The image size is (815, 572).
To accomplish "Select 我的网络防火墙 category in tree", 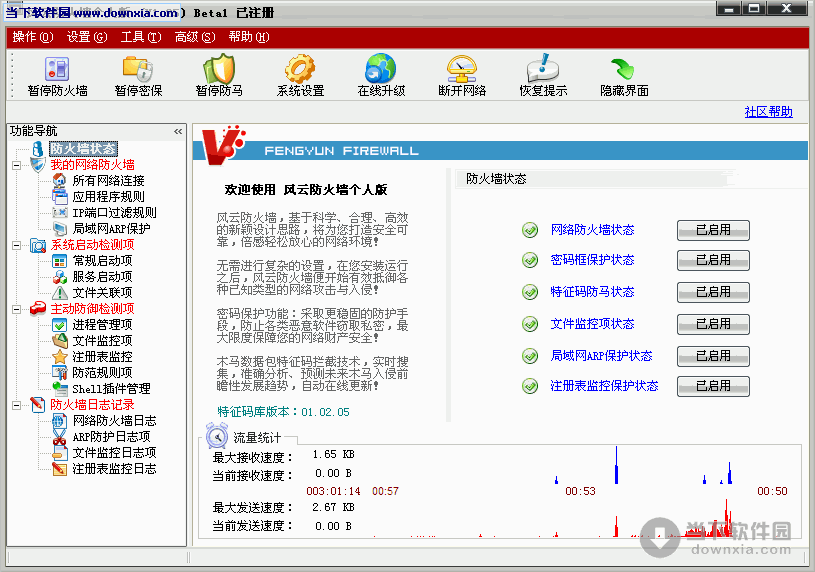I will tap(92, 165).
